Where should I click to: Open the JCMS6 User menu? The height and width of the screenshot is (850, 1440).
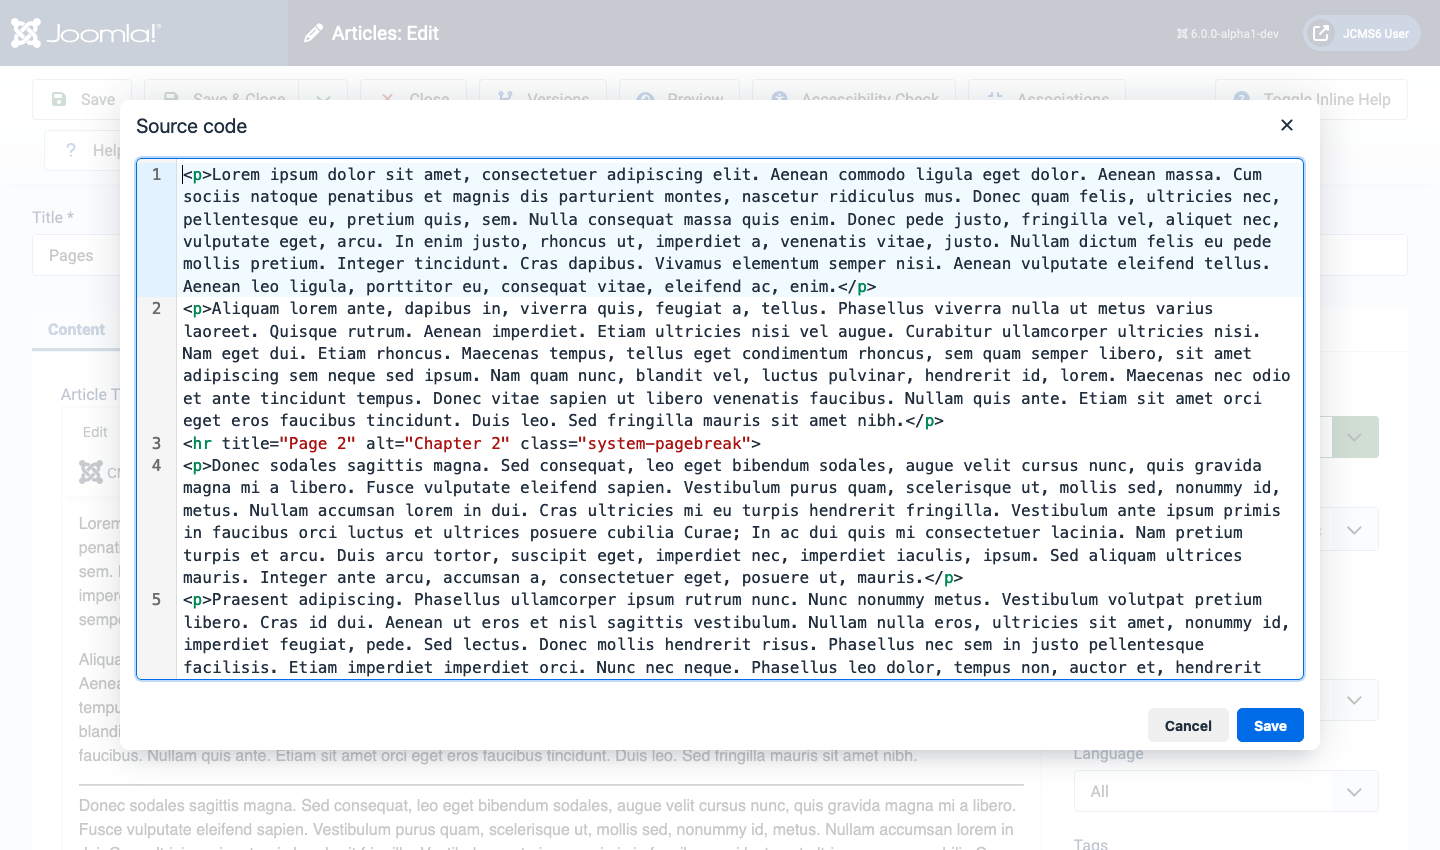tap(1361, 32)
